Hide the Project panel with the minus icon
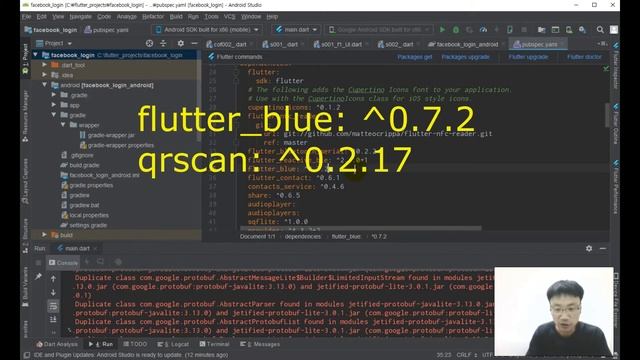Screen dimensions: 640x360 tap(194, 43)
